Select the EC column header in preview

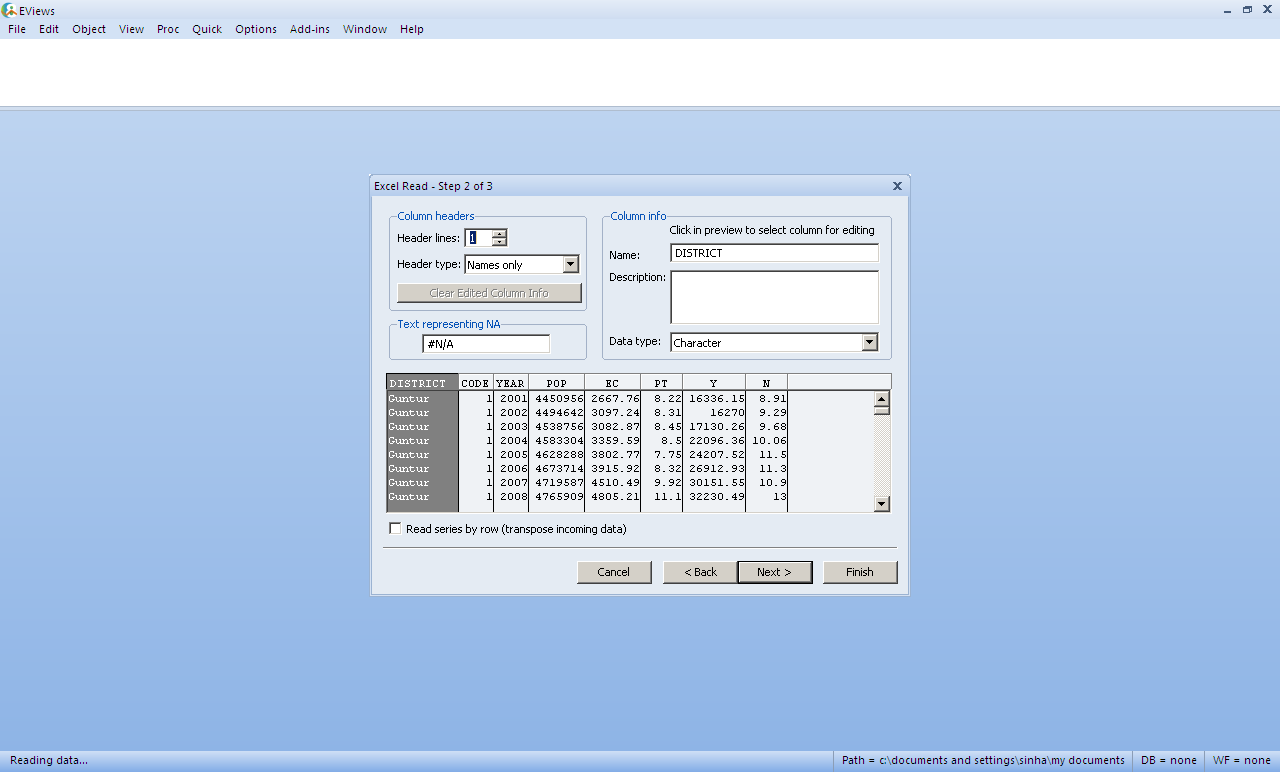[612, 383]
